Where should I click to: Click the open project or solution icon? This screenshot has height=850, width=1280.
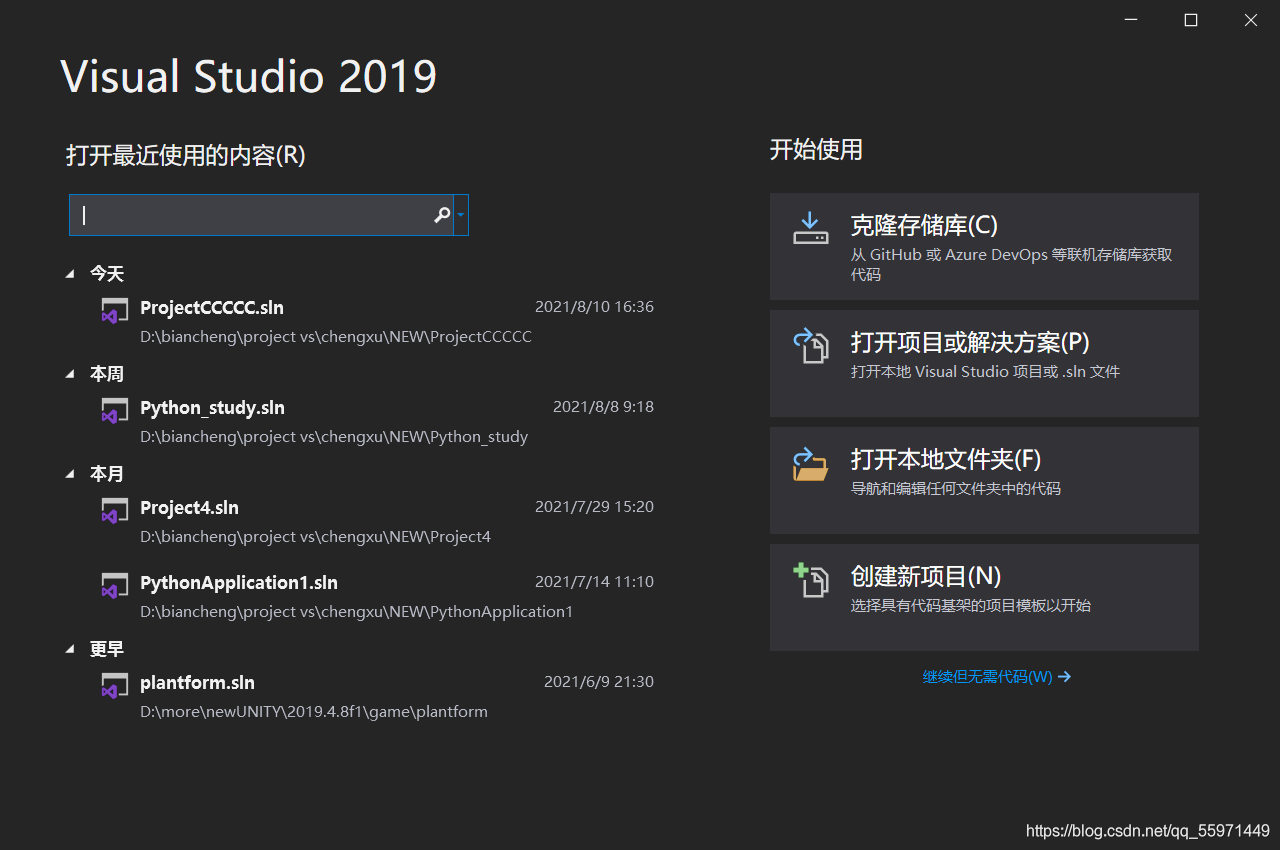point(811,345)
